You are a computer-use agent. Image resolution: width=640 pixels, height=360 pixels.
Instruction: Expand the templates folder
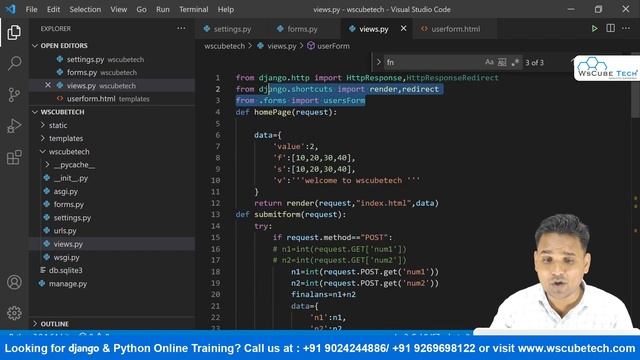[x=65, y=138]
